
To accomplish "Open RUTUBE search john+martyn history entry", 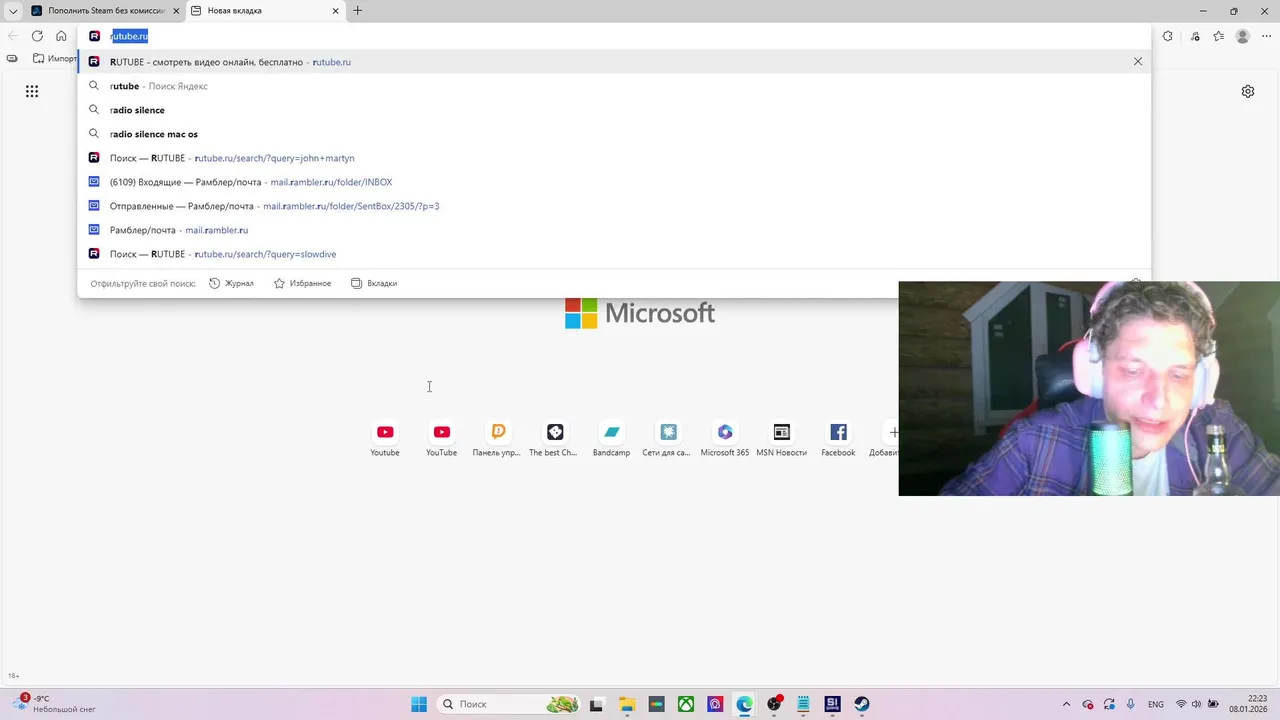I will point(614,158).
